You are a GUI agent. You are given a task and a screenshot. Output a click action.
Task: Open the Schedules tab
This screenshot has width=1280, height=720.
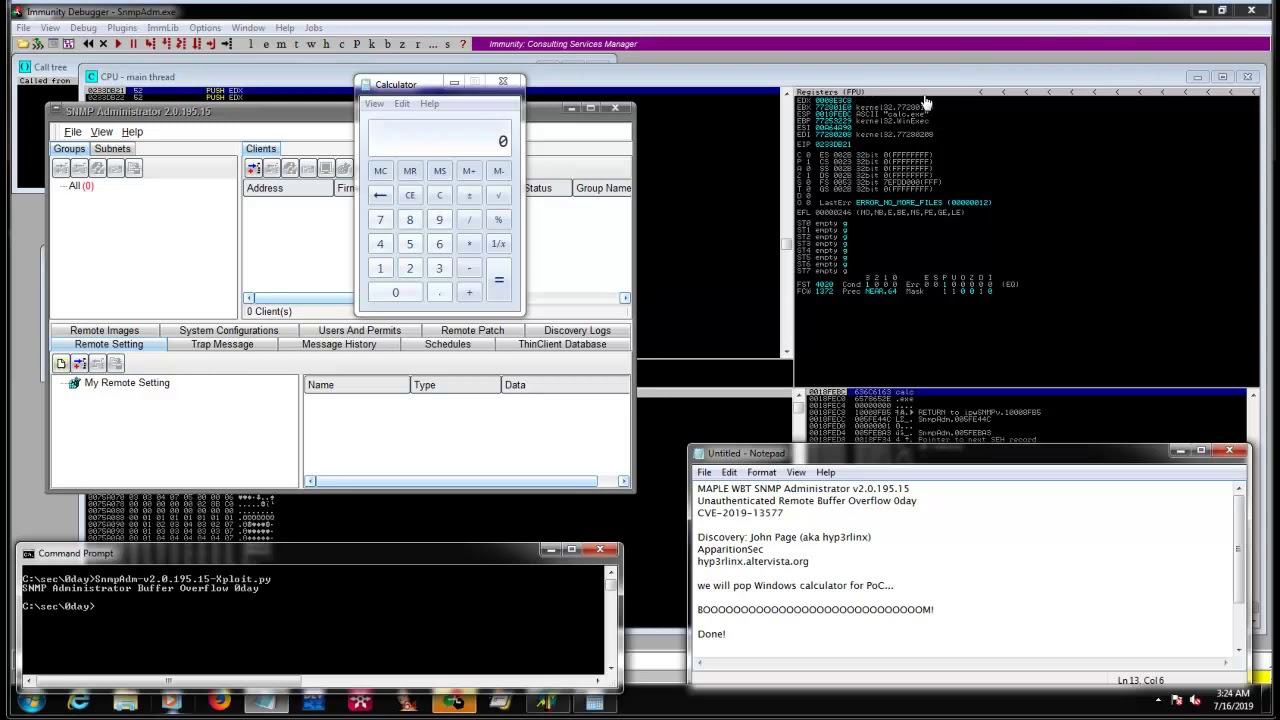click(x=447, y=344)
